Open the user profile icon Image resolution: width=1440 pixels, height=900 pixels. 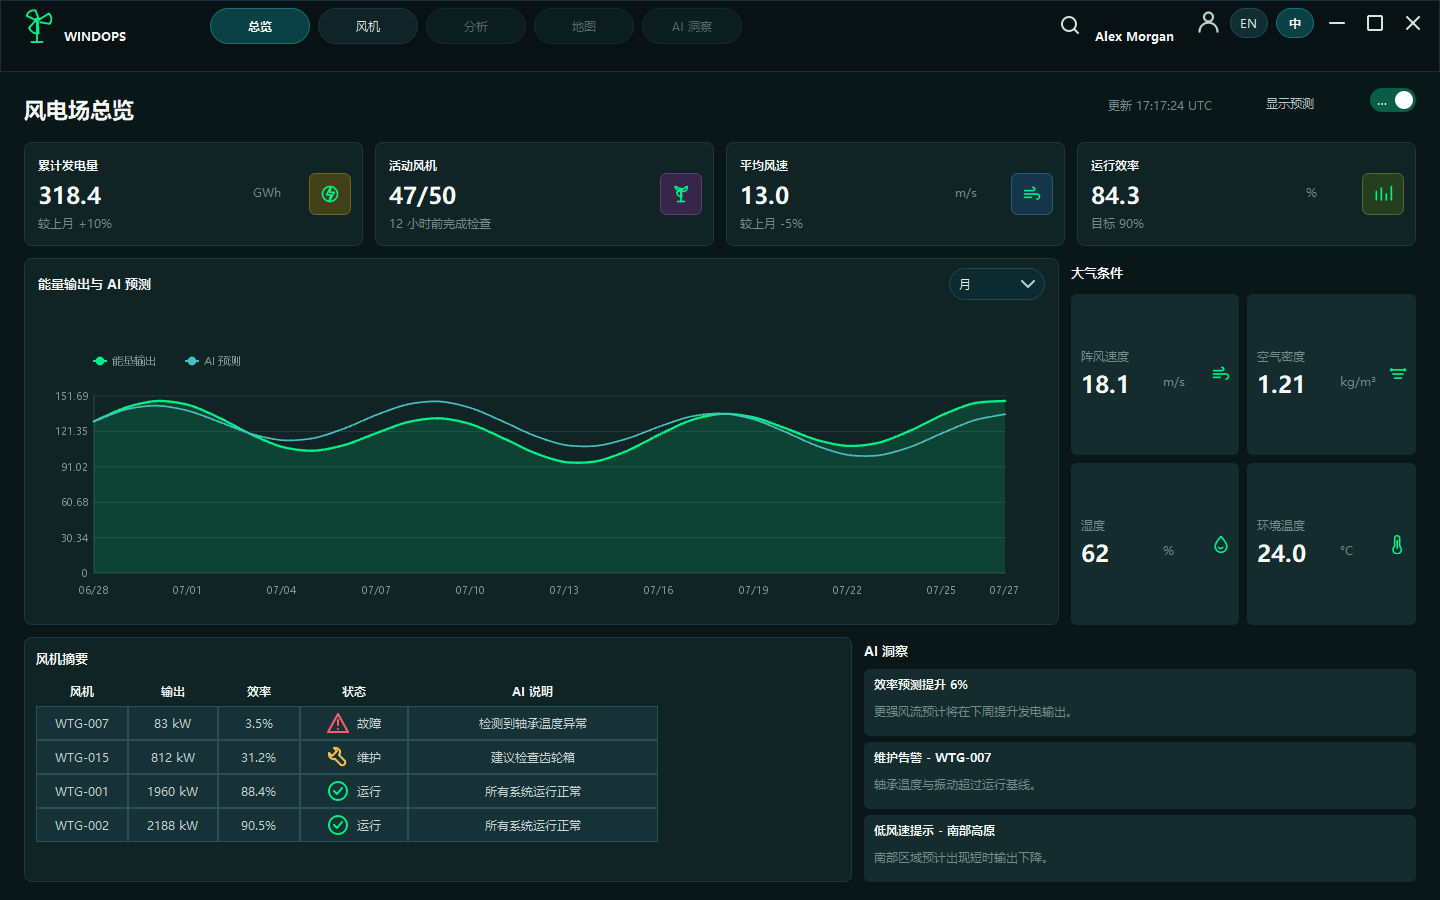1208,22
